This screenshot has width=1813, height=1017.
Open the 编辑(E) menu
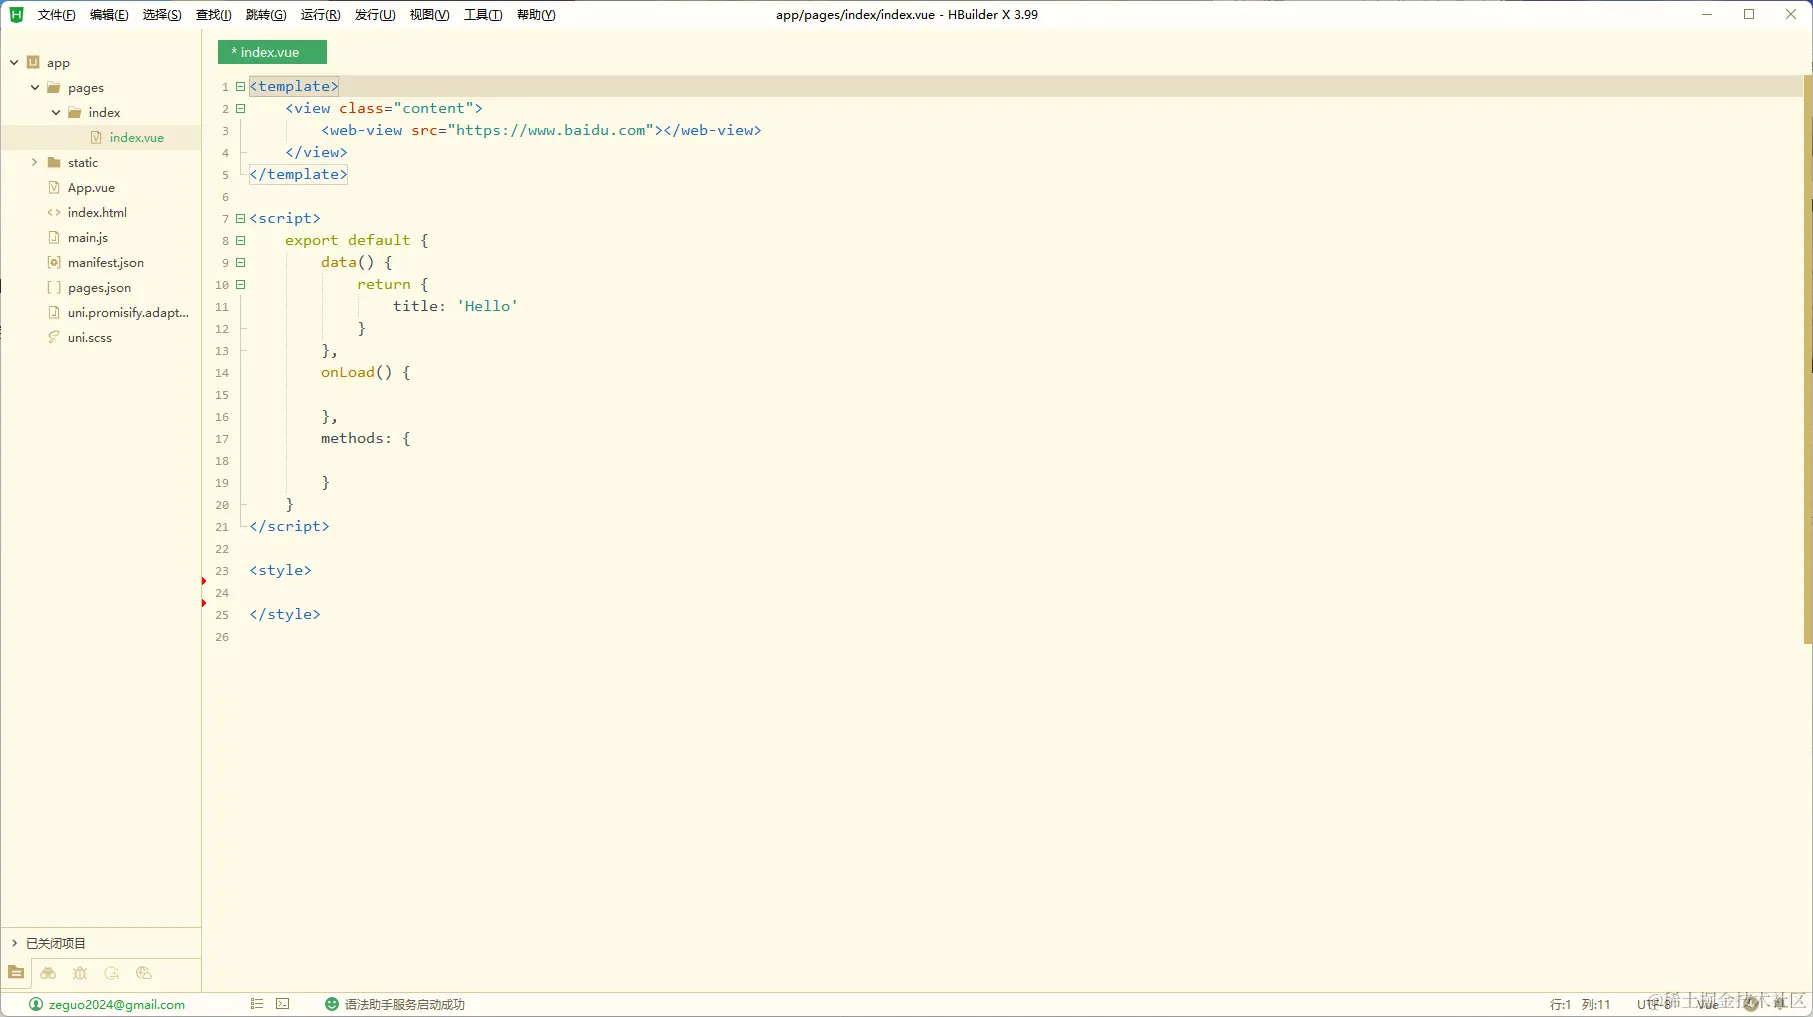(x=109, y=15)
